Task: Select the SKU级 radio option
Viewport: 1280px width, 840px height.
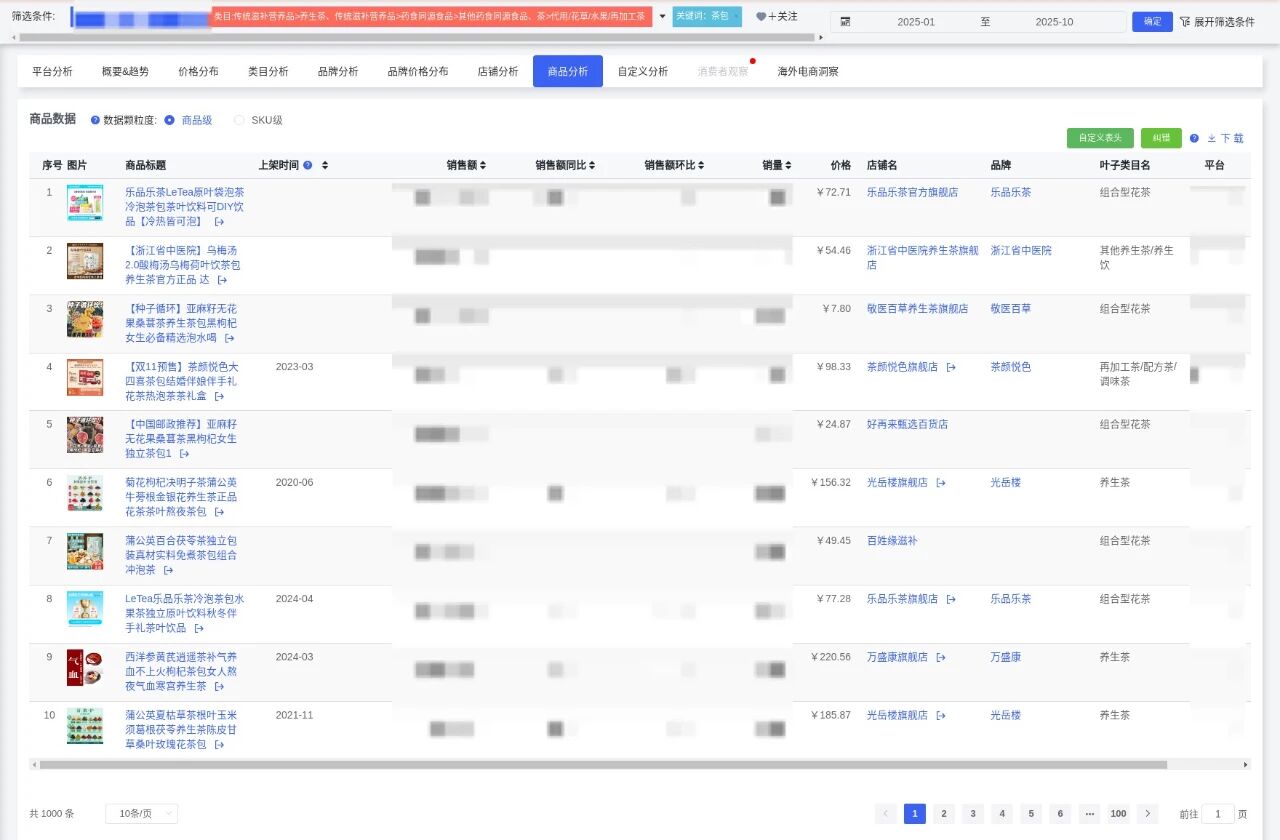Action: pos(239,120)
